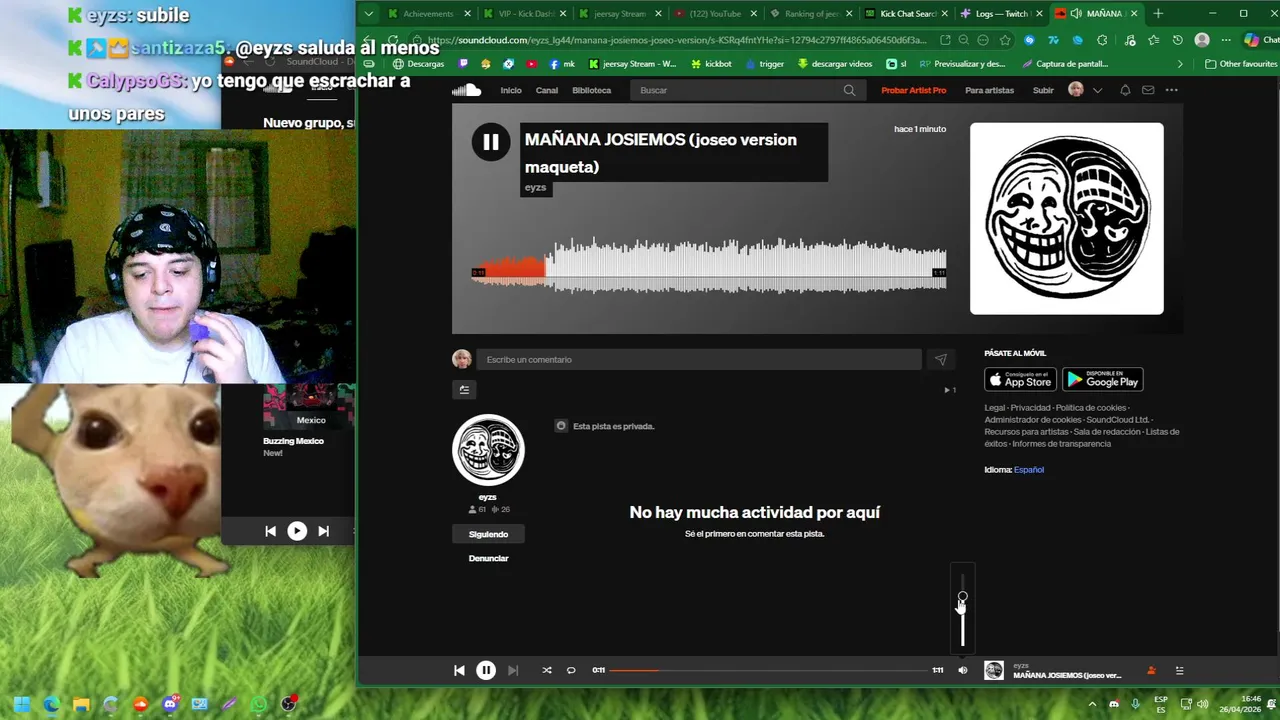Click the eyzs profile avatar under the comment box
Viewport: 1280px width, 720px height.
pyautogui.click(x=488, y=450)
